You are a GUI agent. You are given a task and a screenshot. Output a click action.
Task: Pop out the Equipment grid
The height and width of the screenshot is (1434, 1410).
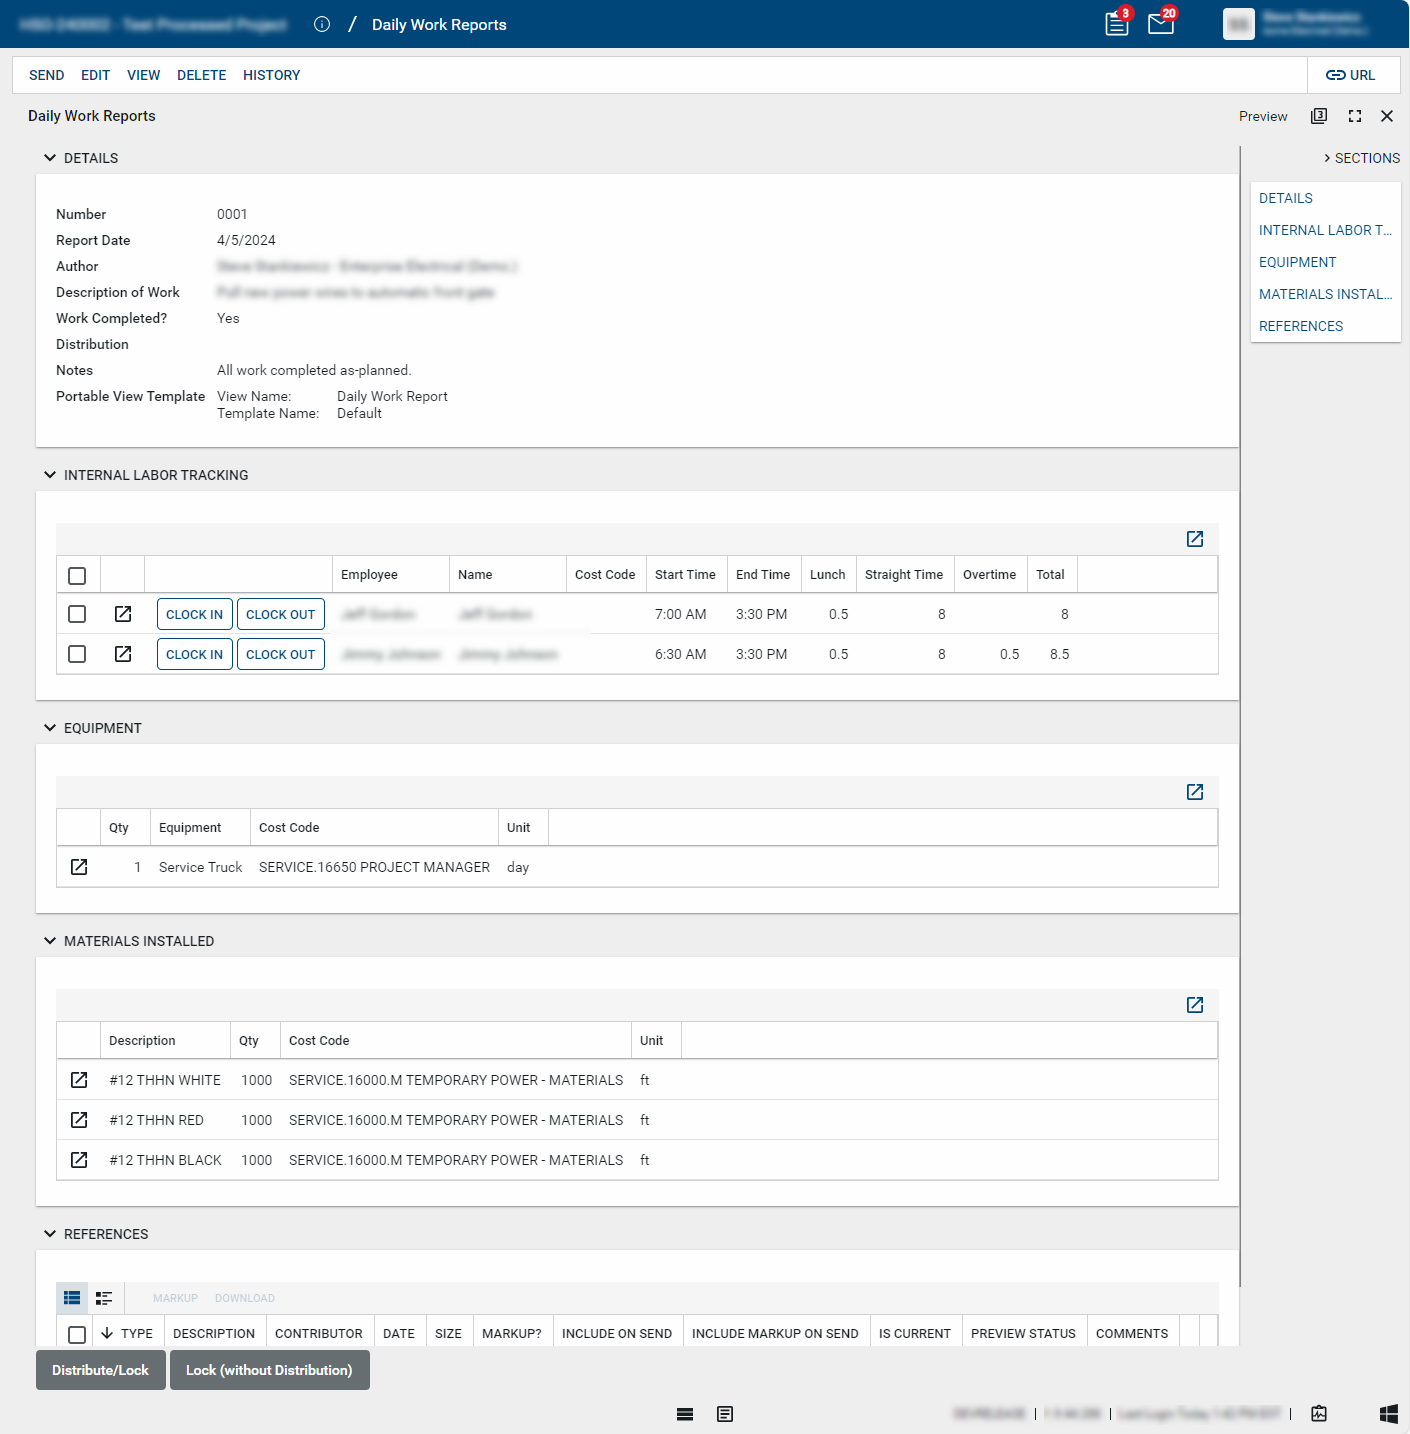[x=1195, y=792]
